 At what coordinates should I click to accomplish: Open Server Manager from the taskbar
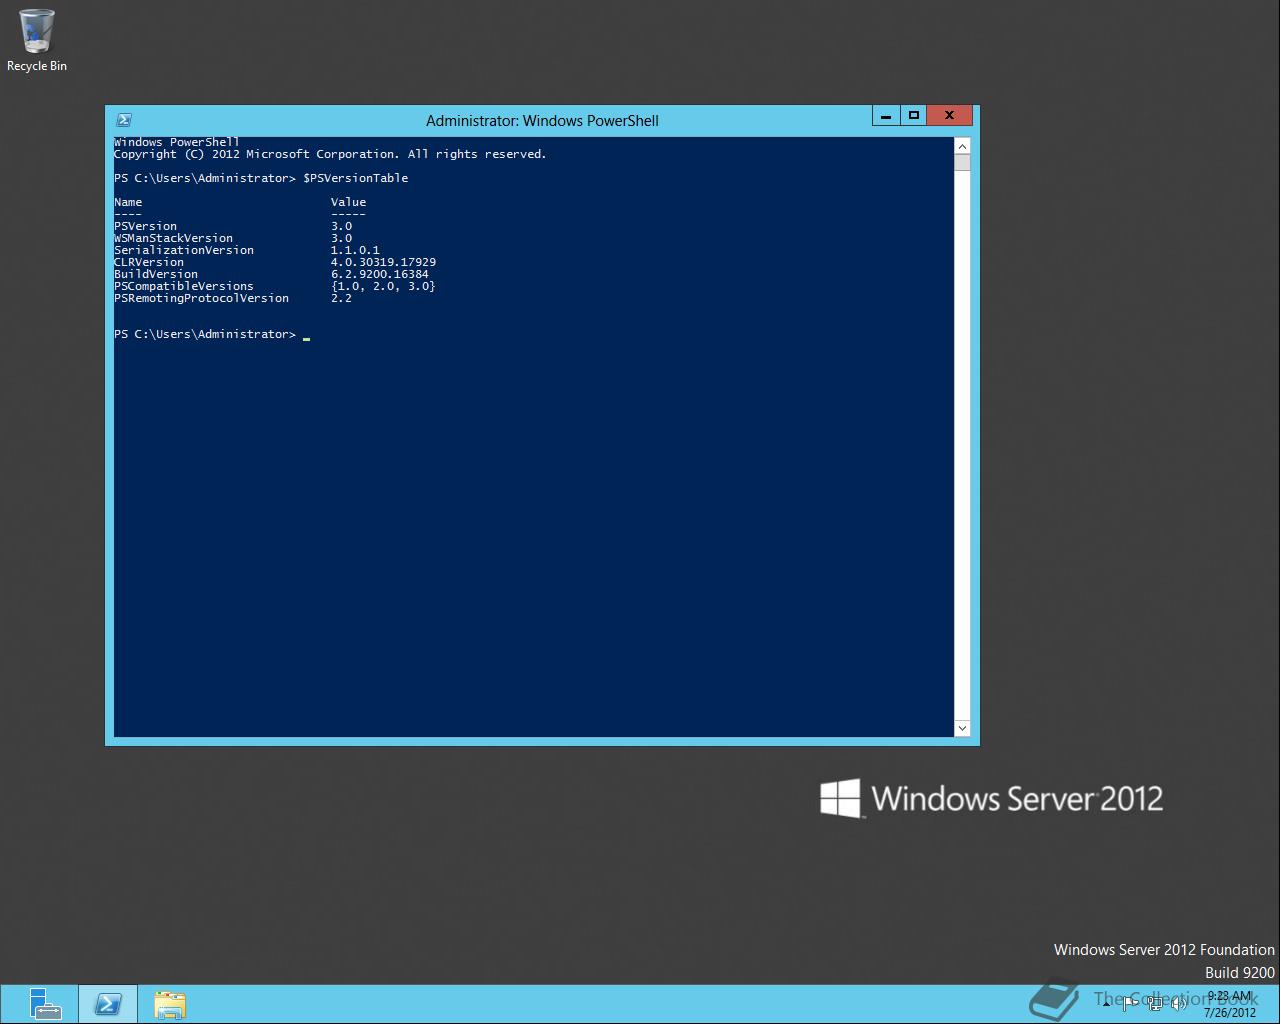point(45,1004)
